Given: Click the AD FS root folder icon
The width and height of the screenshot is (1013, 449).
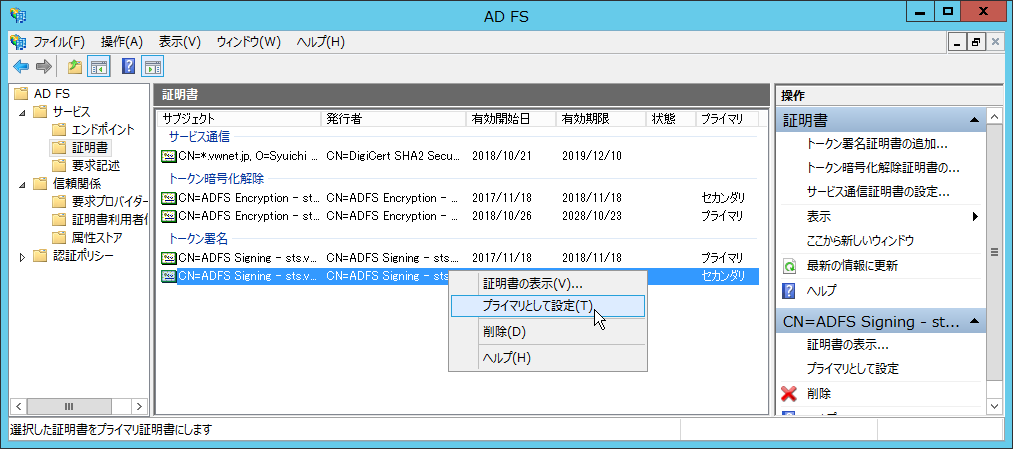Looking at the screenshot, I should coord(22,94).
